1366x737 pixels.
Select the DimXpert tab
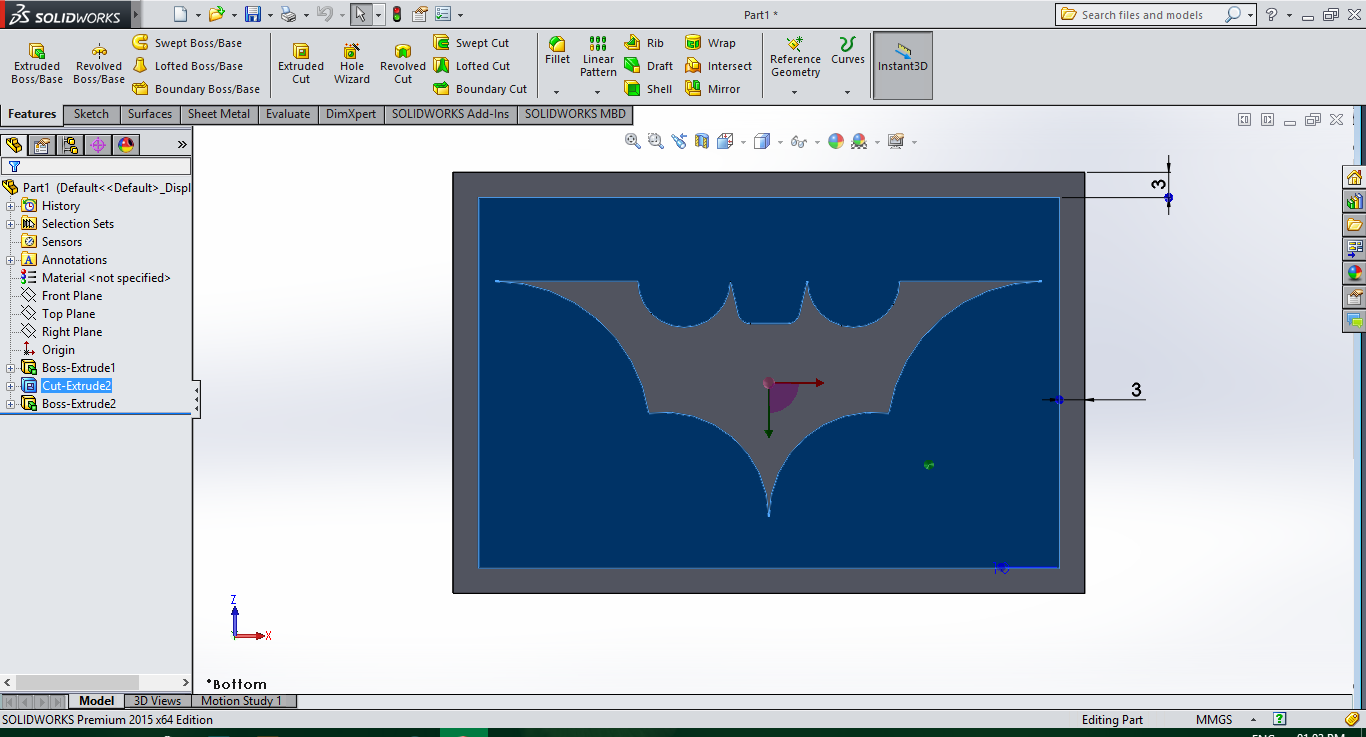[351, 114]
